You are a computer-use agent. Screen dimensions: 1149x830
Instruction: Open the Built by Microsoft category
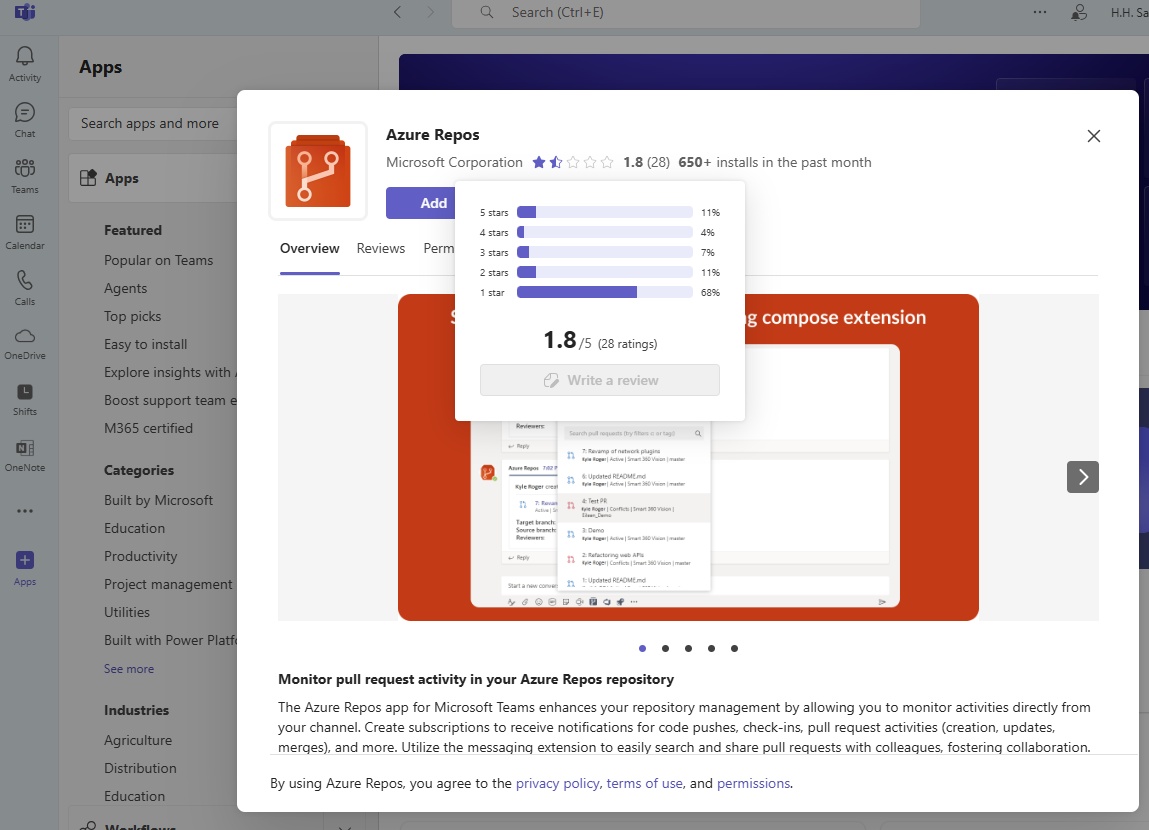[x=158, y=500]
